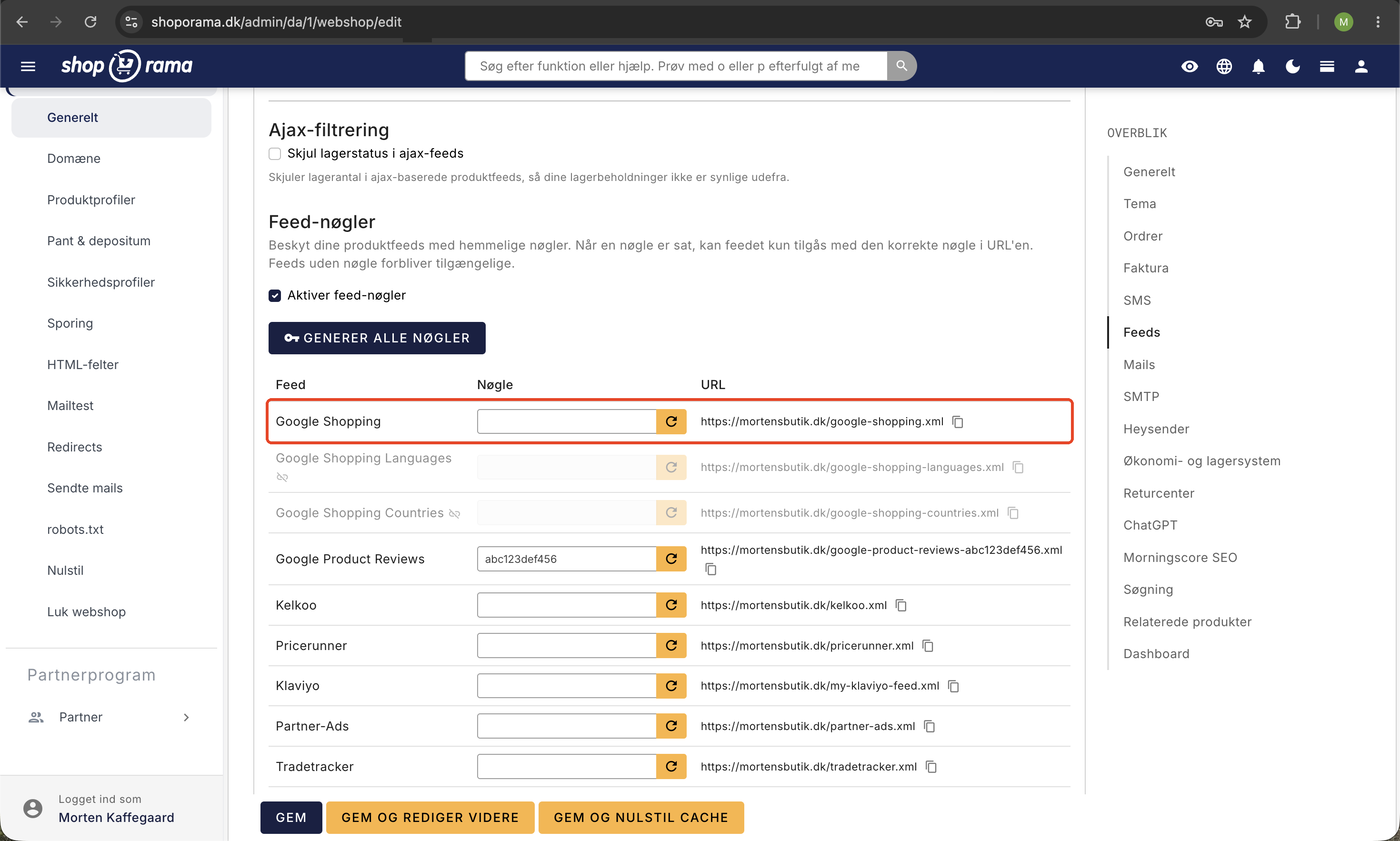Regenerate key for Partner-Ads feed
Screen dimensions: 1400x841
[x=671, y=726]
